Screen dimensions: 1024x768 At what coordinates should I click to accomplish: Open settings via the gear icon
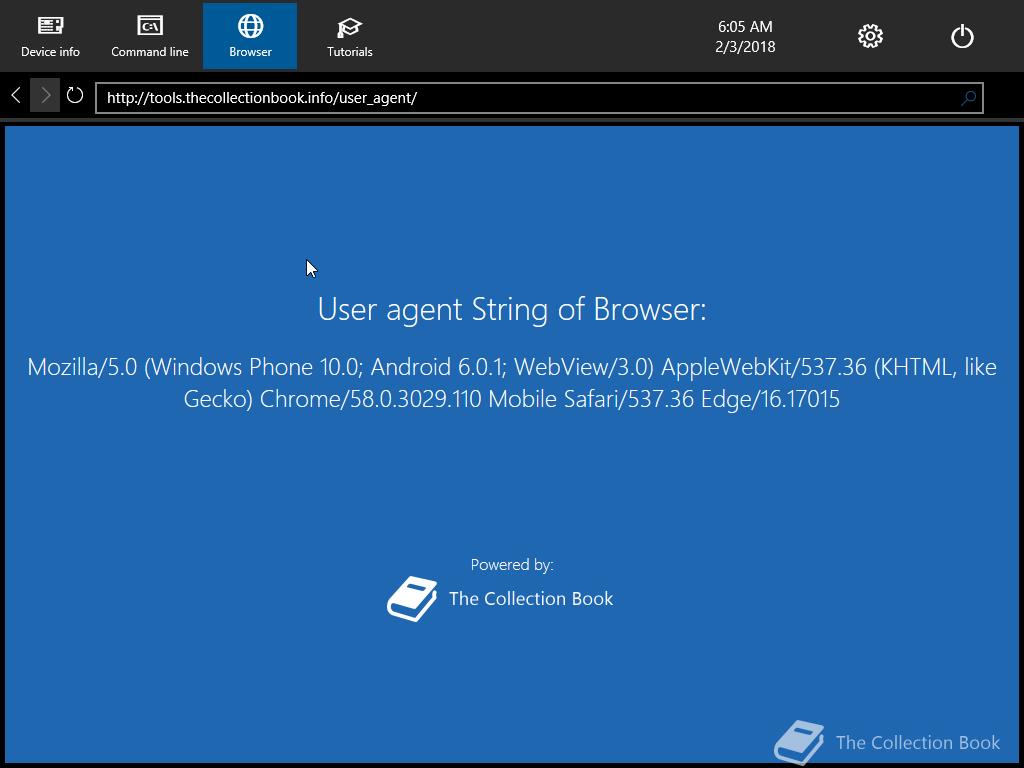point(870,36)
